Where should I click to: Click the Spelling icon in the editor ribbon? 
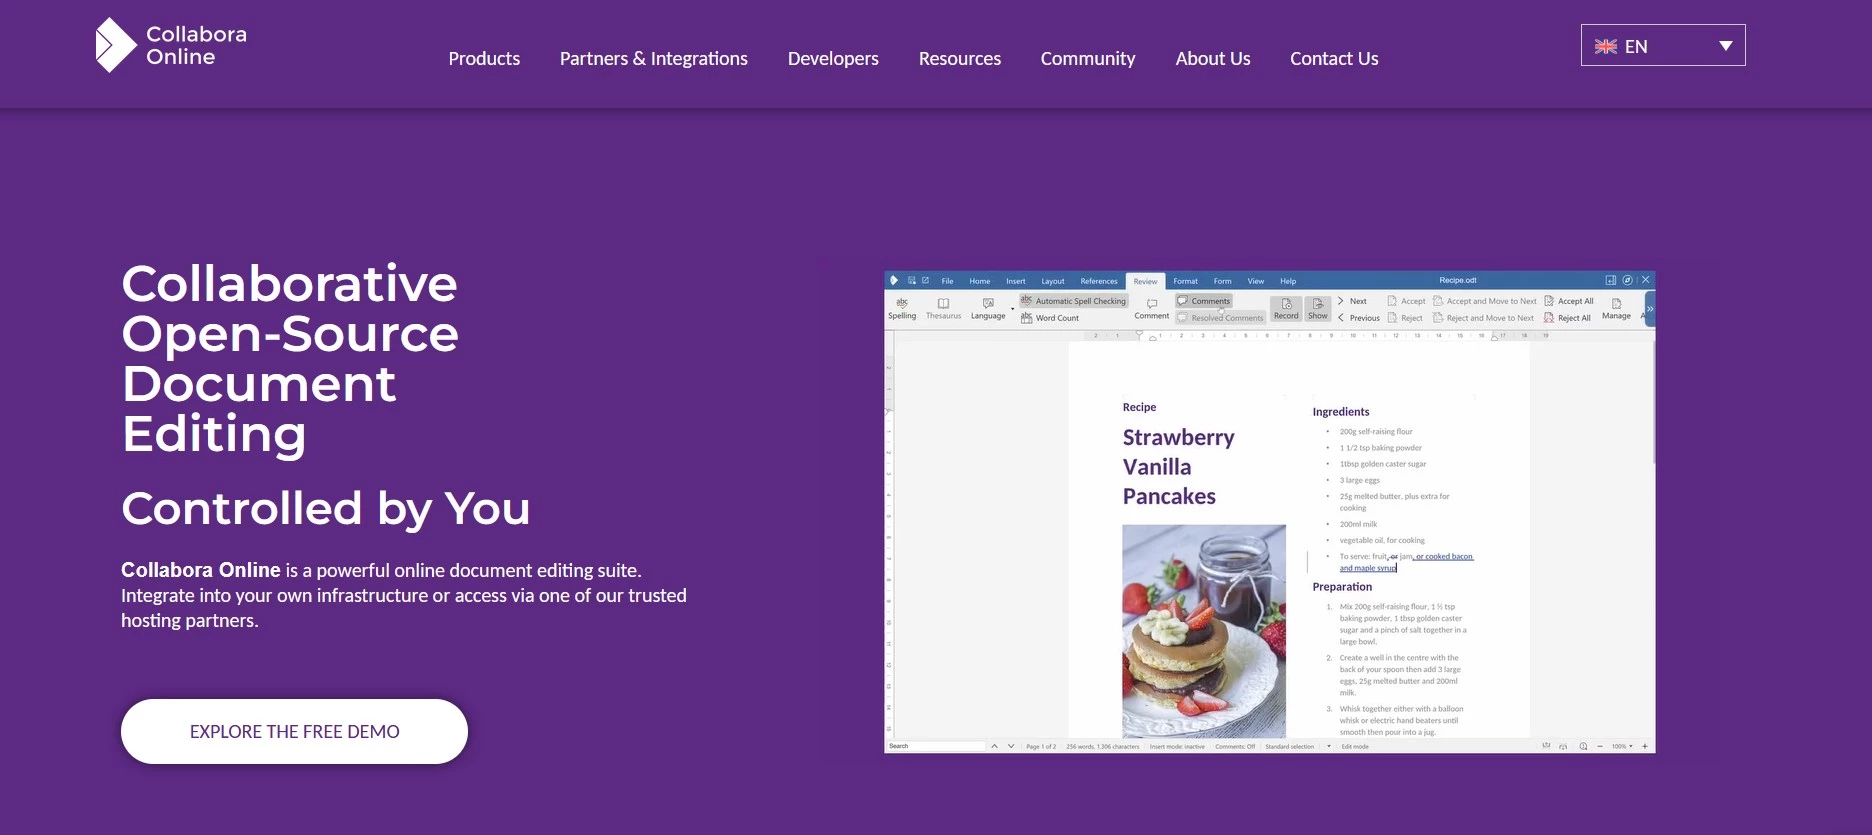point(902,308)
